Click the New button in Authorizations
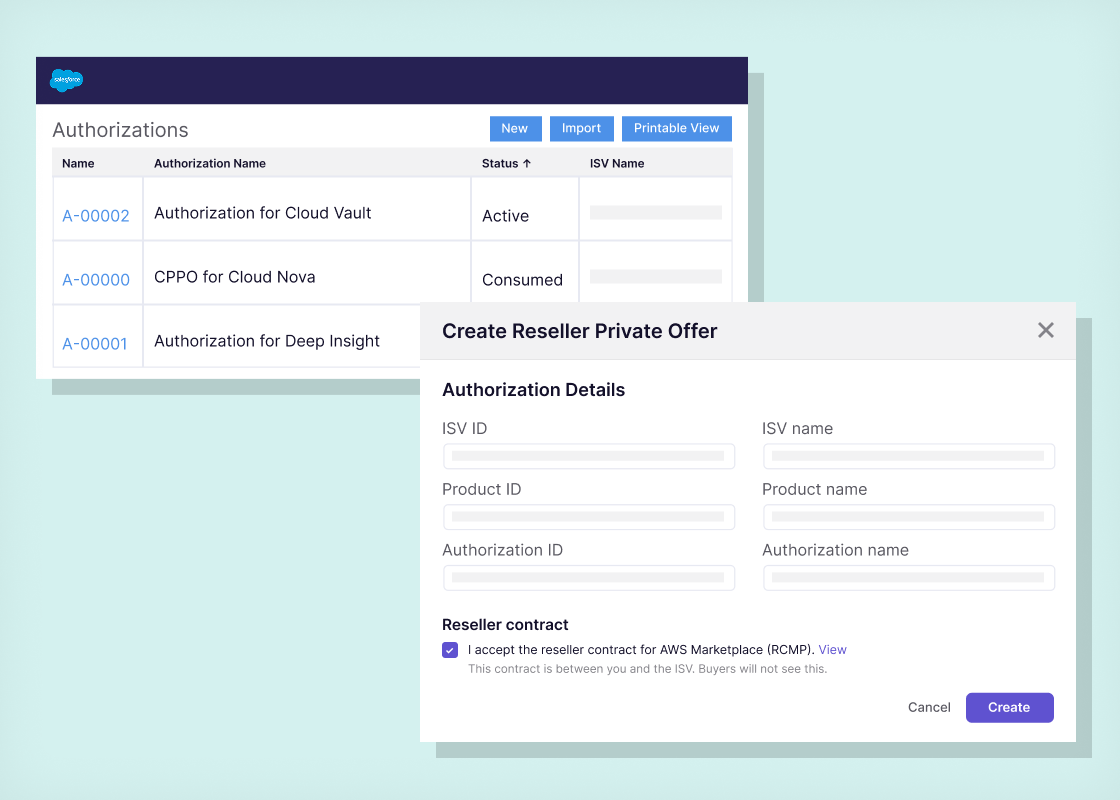The image size is (1120, 800). pyautogui.click(x=515, y=129)
